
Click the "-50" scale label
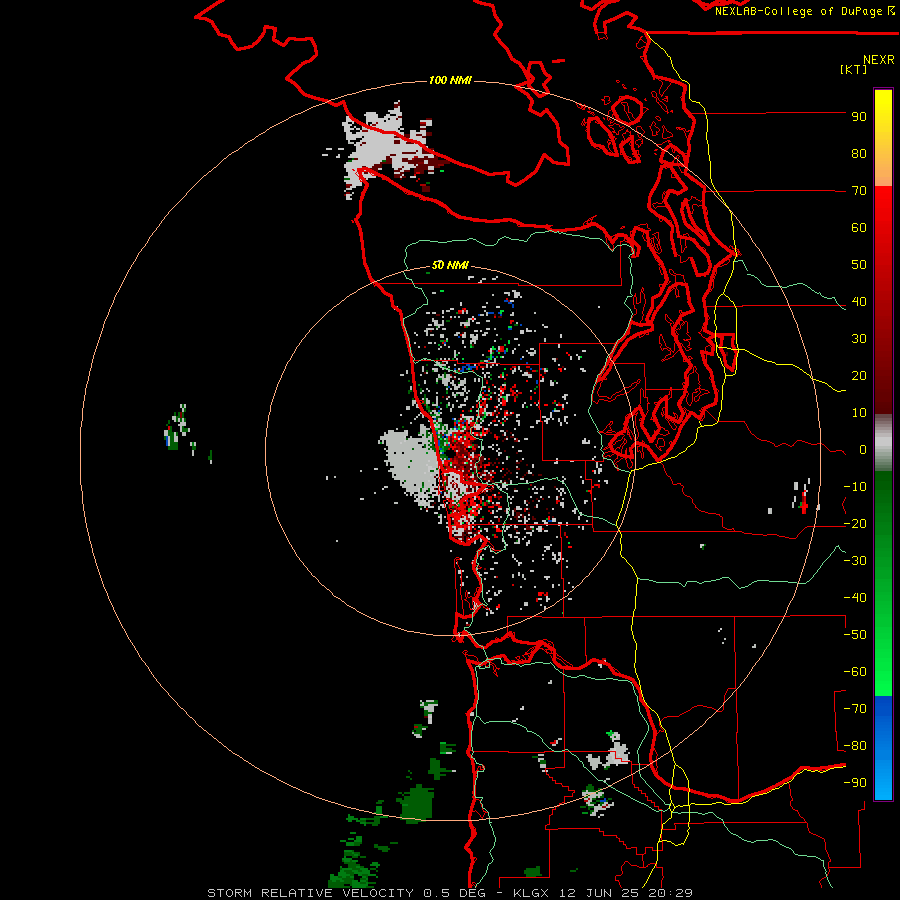click(855, 635)
